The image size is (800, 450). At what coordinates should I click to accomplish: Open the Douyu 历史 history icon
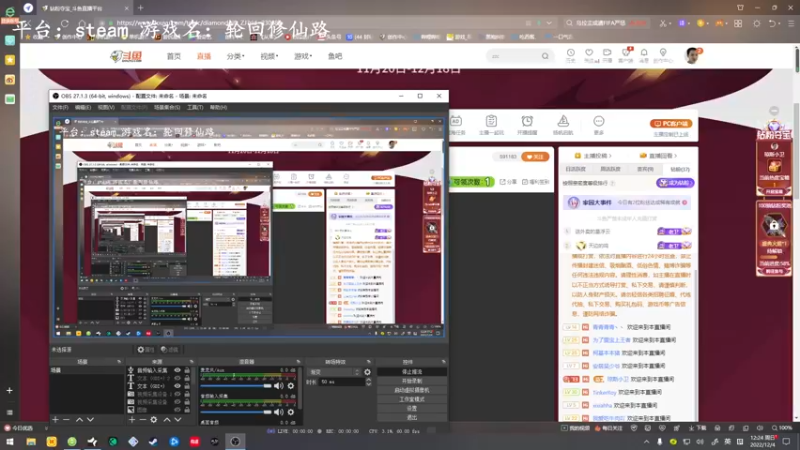[x=570, y=53]
